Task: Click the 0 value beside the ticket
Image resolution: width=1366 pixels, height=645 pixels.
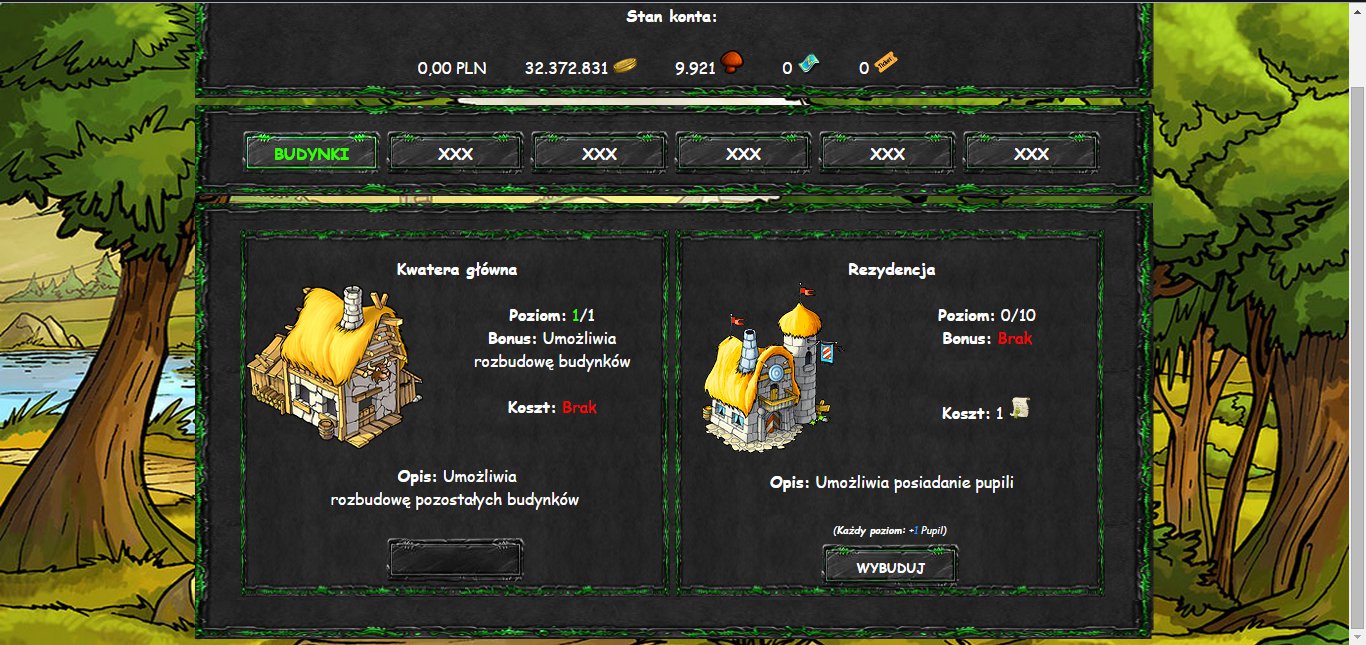Action: (864, 68)
